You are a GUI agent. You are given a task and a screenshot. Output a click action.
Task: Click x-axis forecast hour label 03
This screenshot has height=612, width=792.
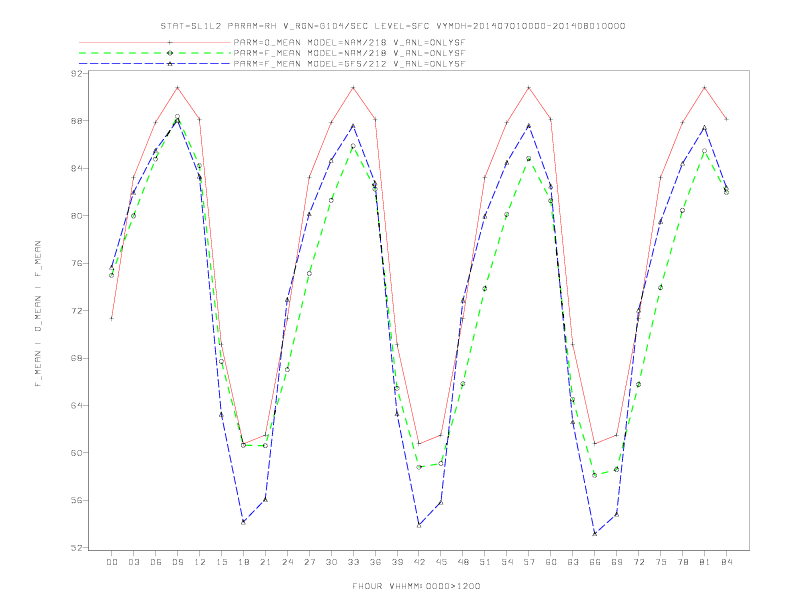(x=134, y=562)
